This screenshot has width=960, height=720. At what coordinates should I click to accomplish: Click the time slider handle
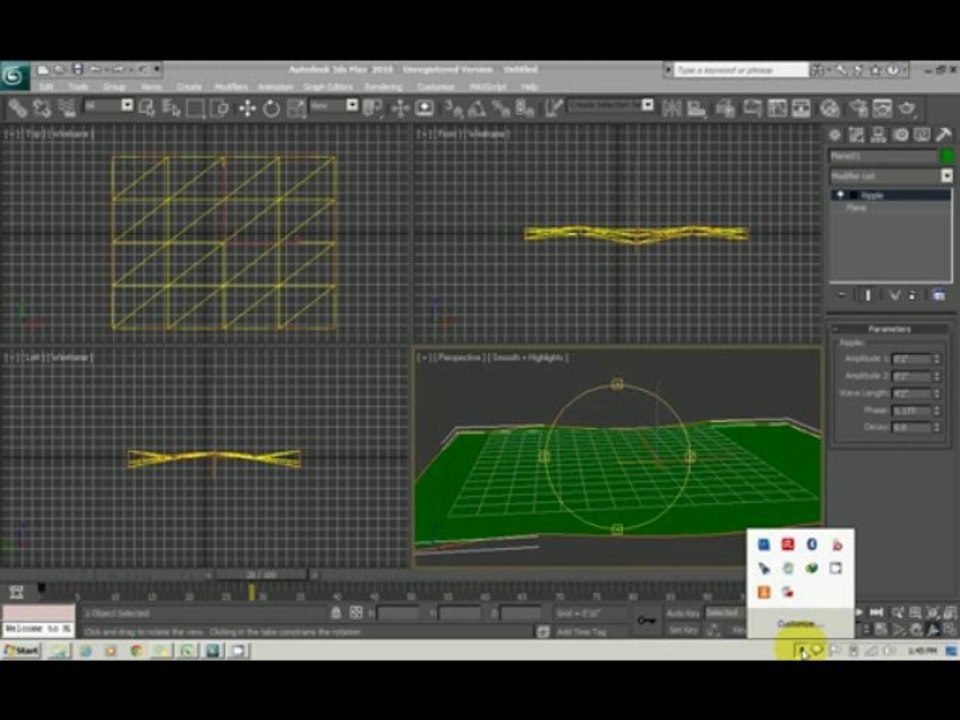(261, 575)
